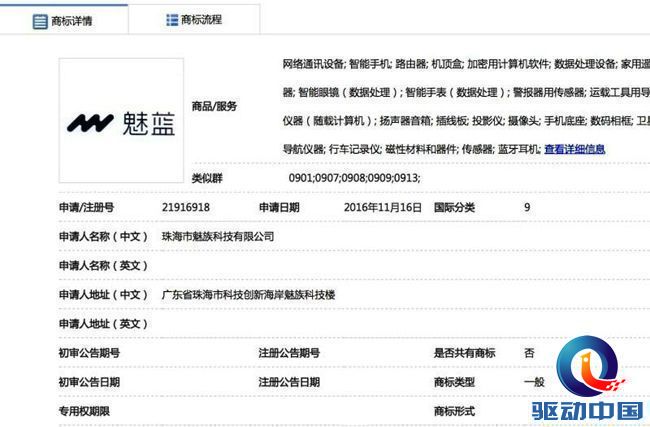Click the 申请日期 label
The width and height of the screenshot is (650, 427).
279,207
